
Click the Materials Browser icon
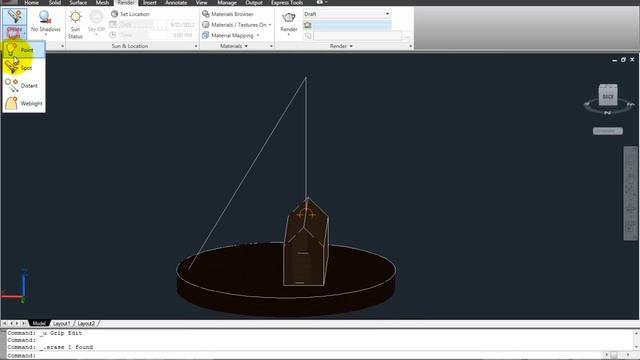tap(206, 14)
